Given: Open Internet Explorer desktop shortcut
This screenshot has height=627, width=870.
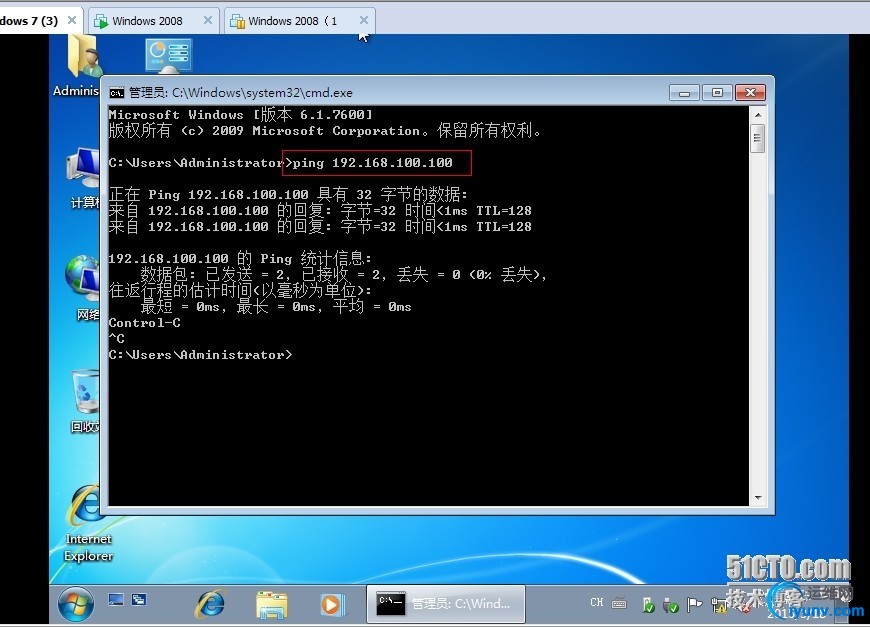Looking at the screenshot, I should pos(87,523).
